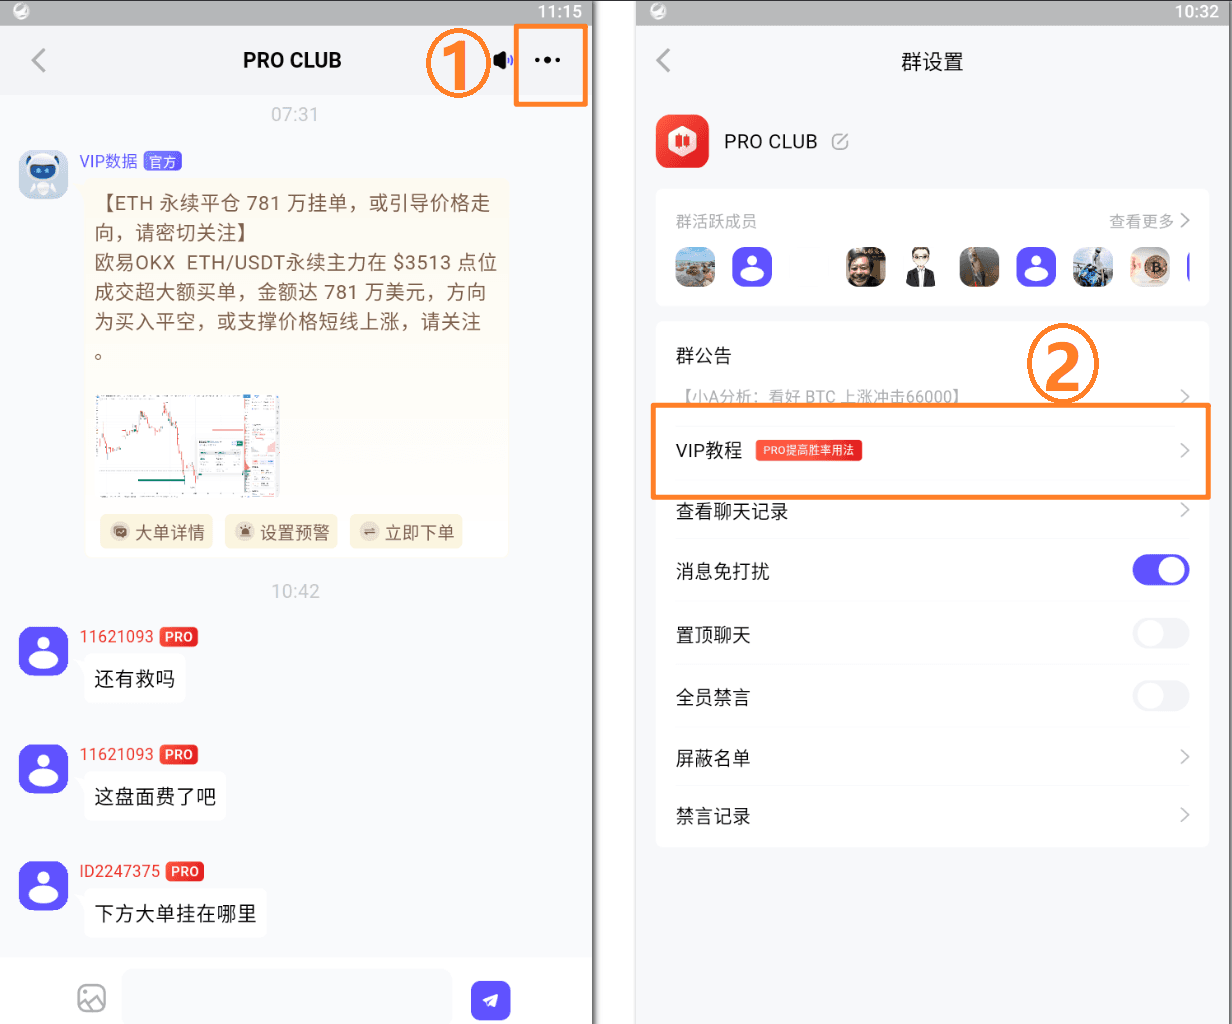
Task: Tap the PRO CLUB chat title
Action: (292, 60)
